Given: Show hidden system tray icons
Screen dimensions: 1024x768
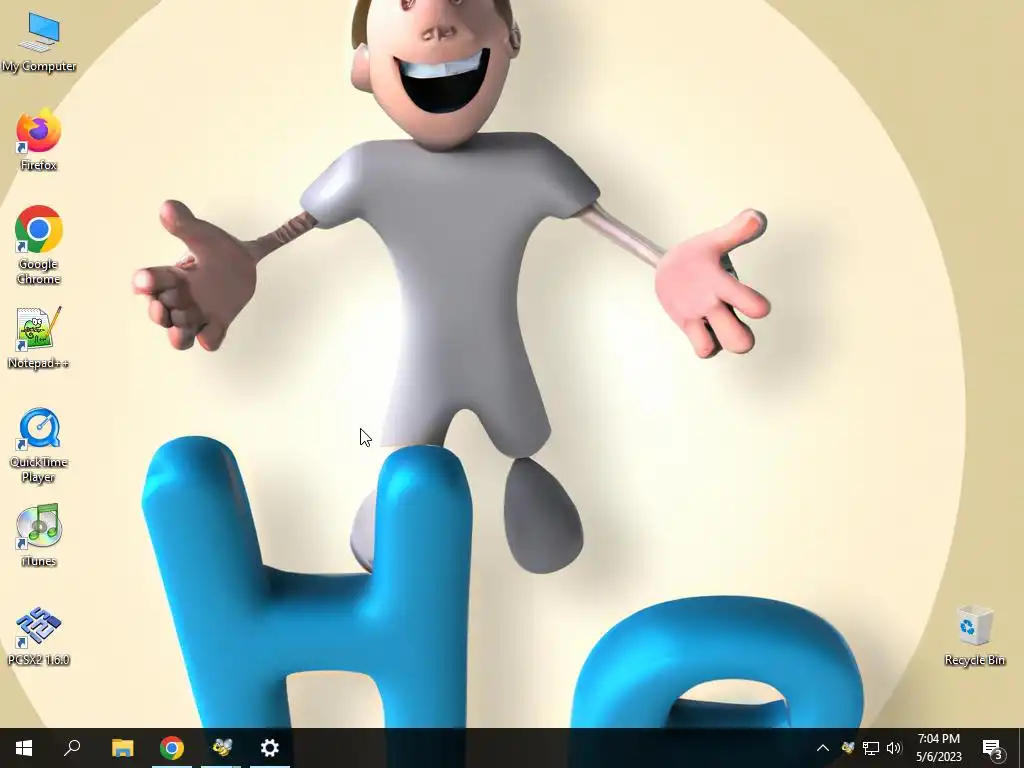Looking at the screenshot, I should (823, 748).
